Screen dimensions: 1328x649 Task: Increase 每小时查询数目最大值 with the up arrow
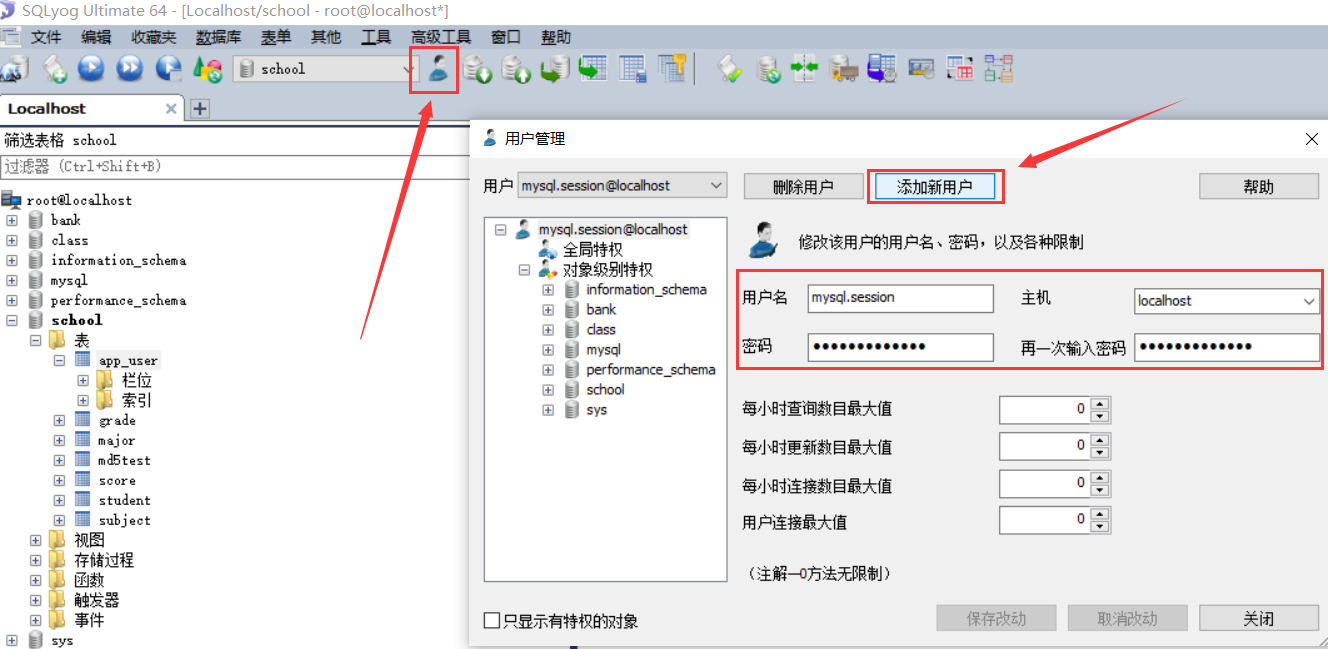[1100, 403]
